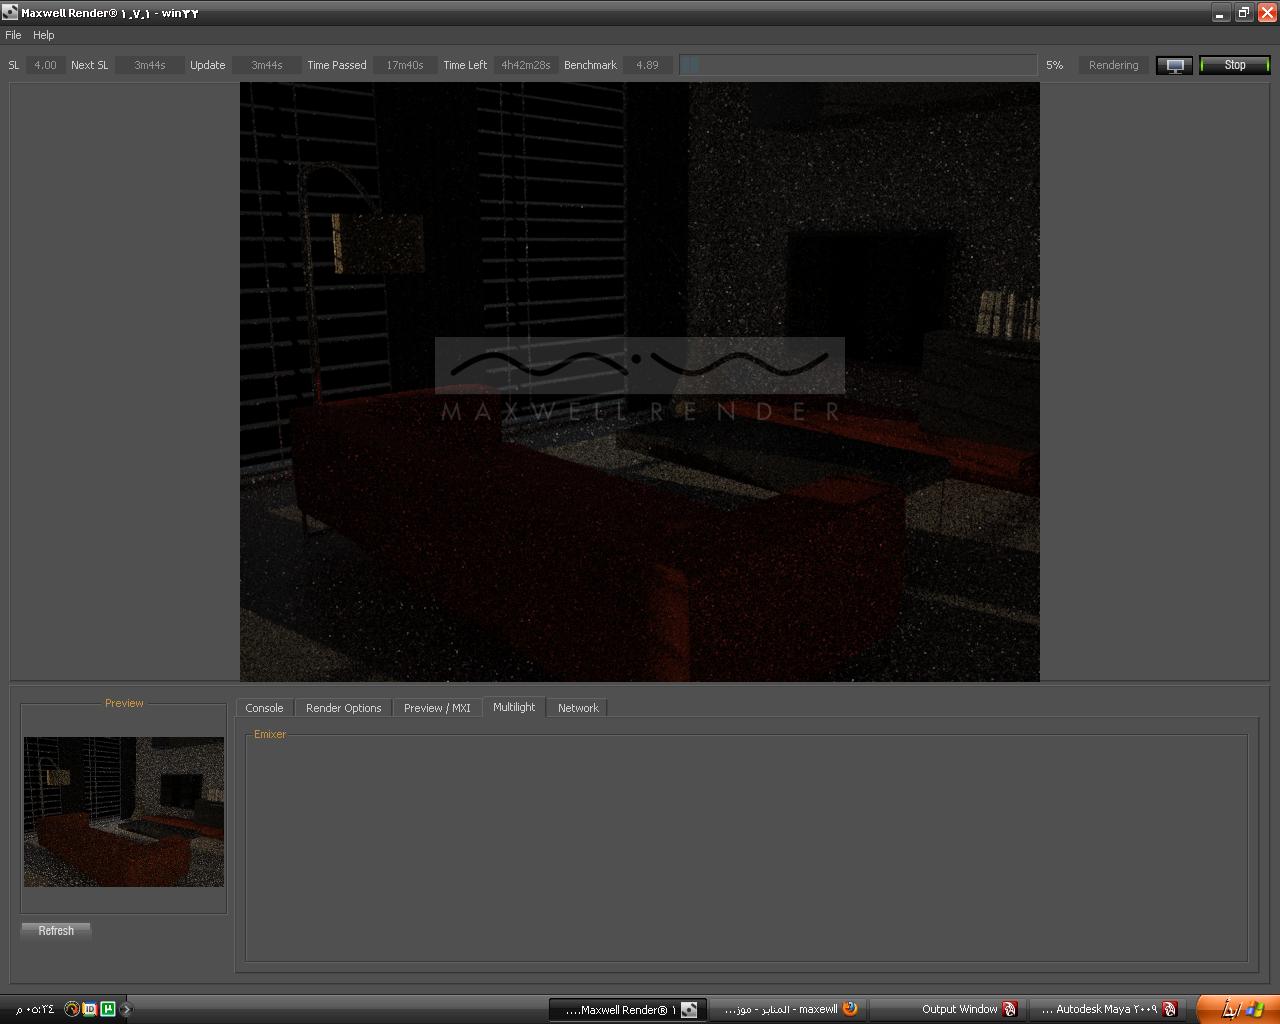Select the Multilight tab
Viewport: 1280px width, 1024px height.
click(x=514, y=707)
